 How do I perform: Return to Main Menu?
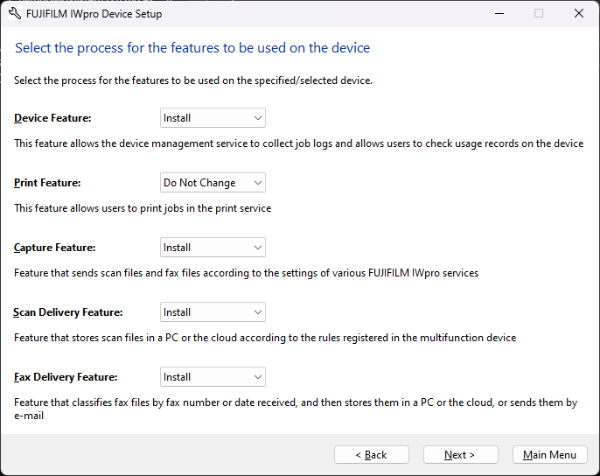pos(549,455)
